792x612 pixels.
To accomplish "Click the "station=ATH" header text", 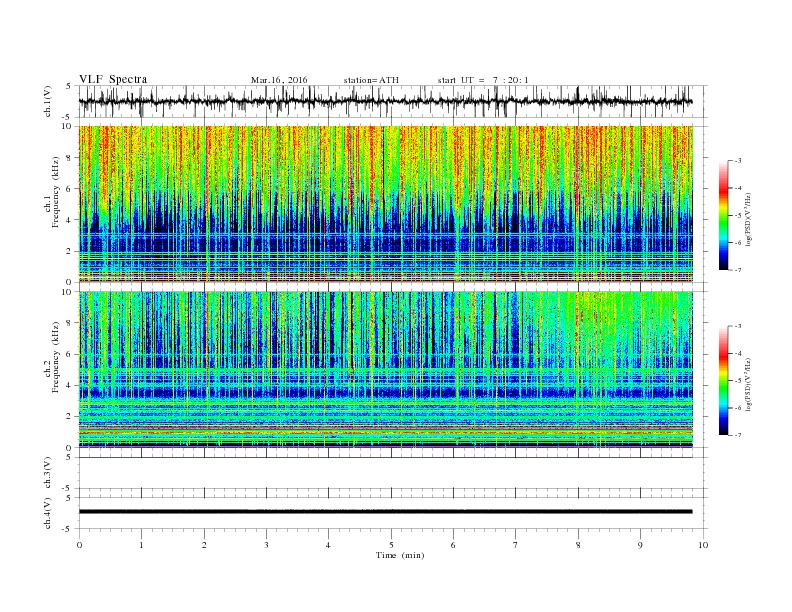I will tap(371, 80).
